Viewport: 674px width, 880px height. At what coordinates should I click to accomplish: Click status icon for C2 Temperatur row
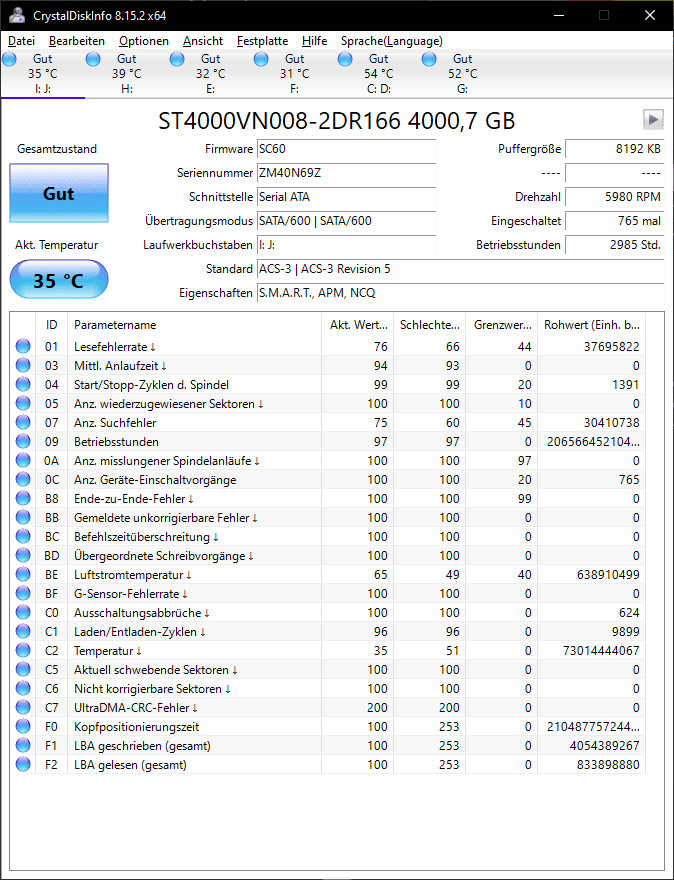(x=23, y=651)
